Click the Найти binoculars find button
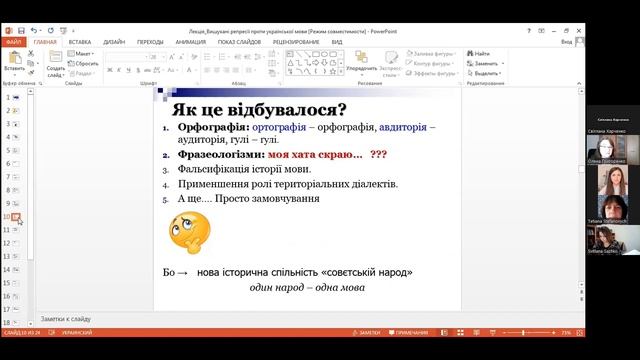The width and height of the screenshot is (640, 360). [478, 53]
